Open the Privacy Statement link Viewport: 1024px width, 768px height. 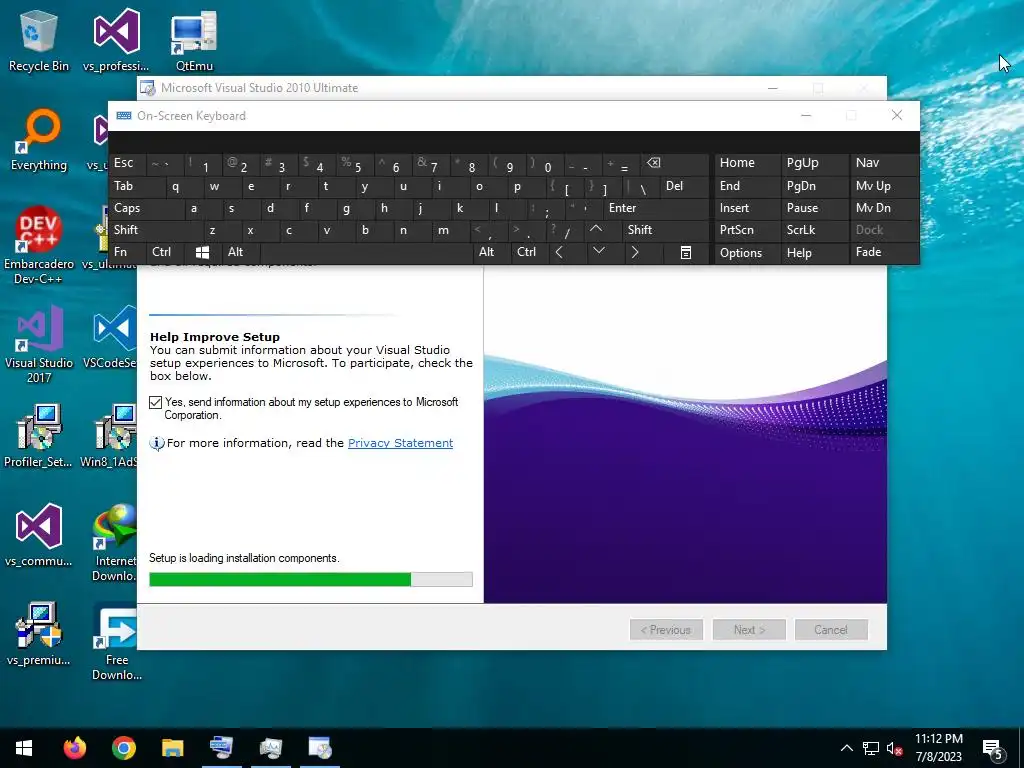(400, 443)
